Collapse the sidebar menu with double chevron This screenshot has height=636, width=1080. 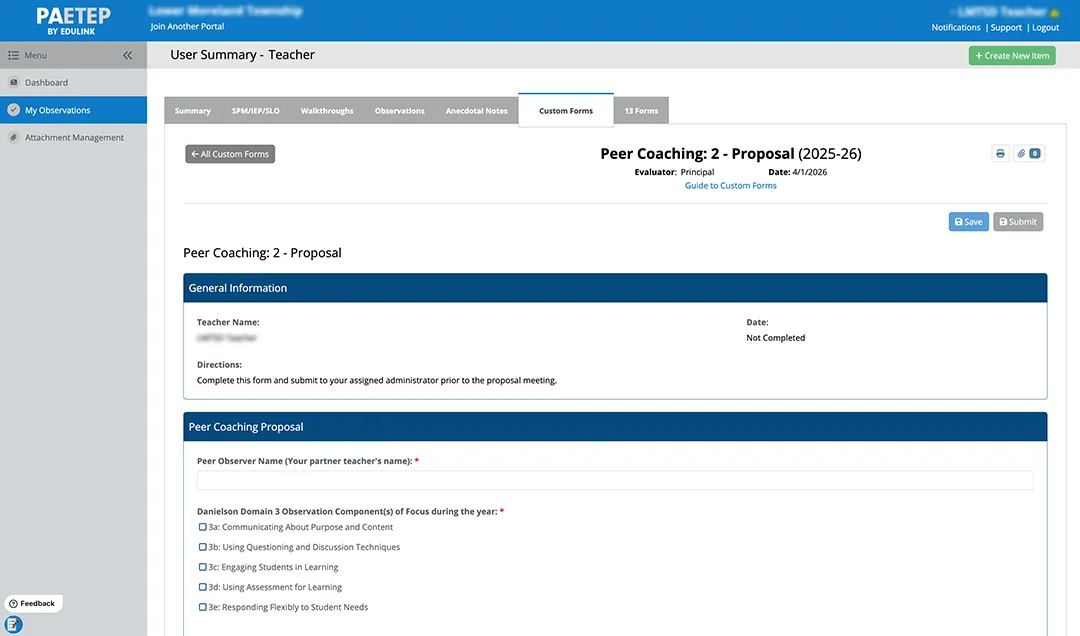(x=128, y=56)
